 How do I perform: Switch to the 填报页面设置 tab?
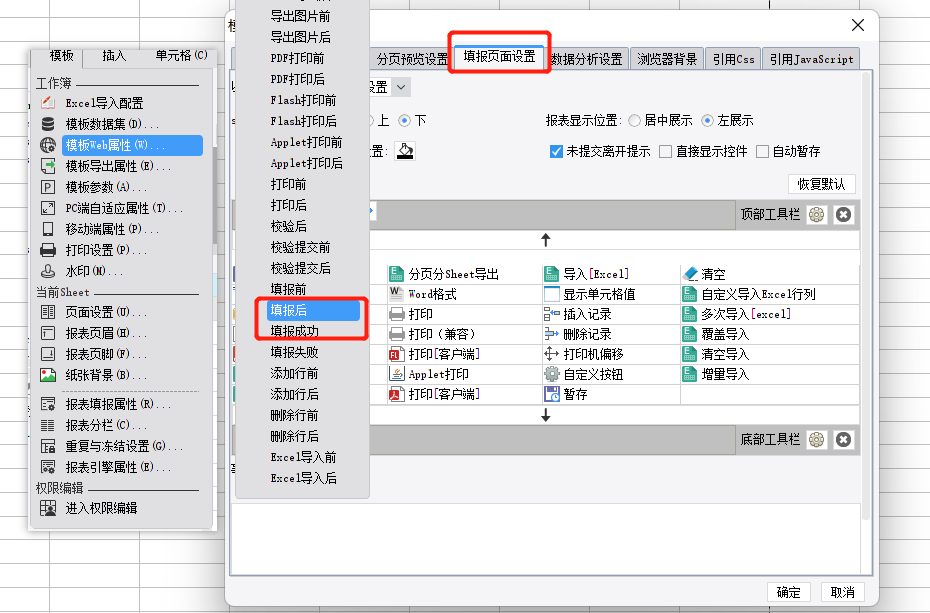[x=499, y=57]
